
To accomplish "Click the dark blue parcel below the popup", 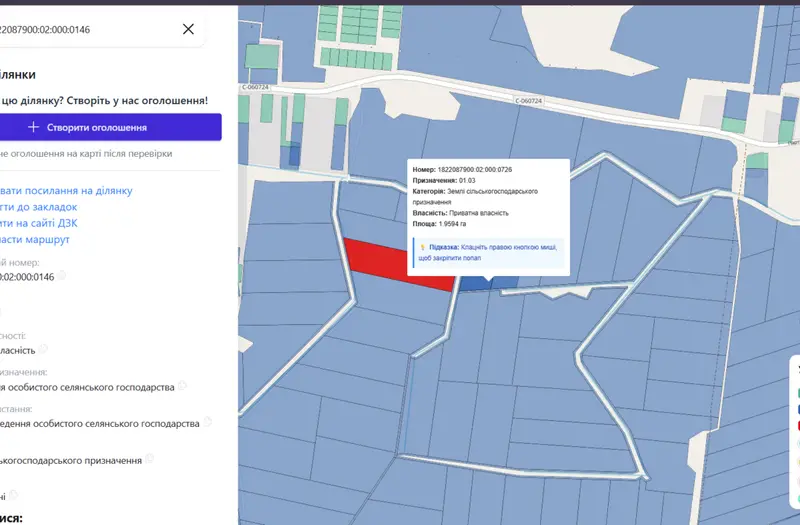I will coord(476,284).
